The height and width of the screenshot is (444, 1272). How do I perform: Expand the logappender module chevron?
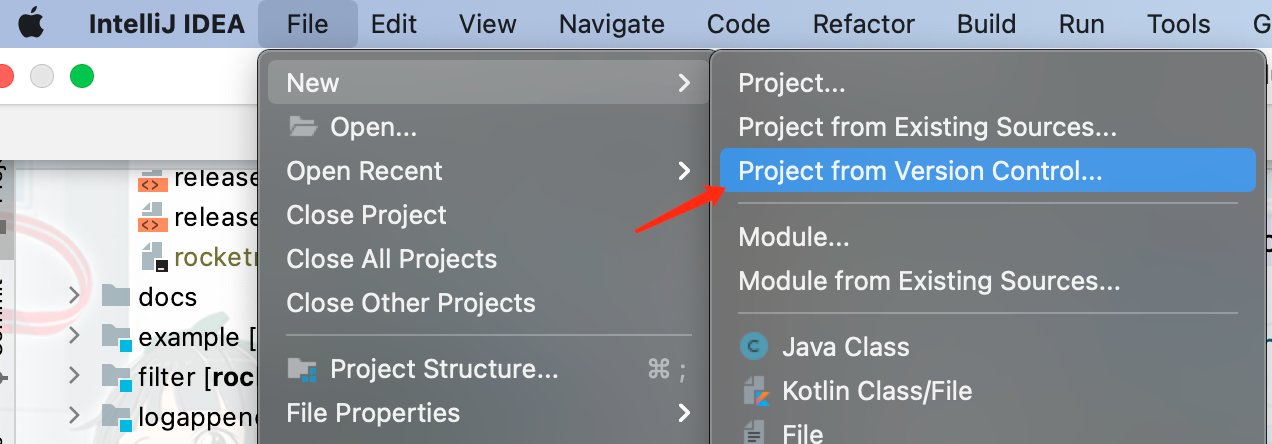point(74,415)
